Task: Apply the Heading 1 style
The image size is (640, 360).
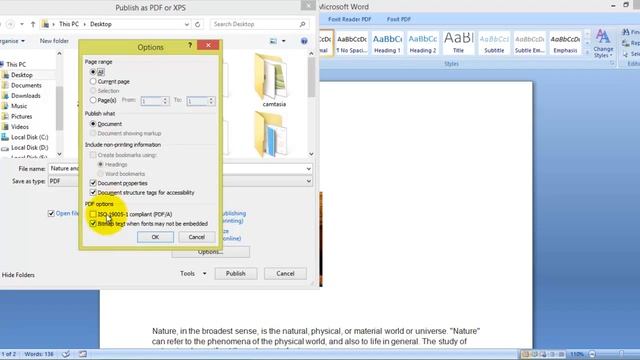Action: click(x=387, y=43)
